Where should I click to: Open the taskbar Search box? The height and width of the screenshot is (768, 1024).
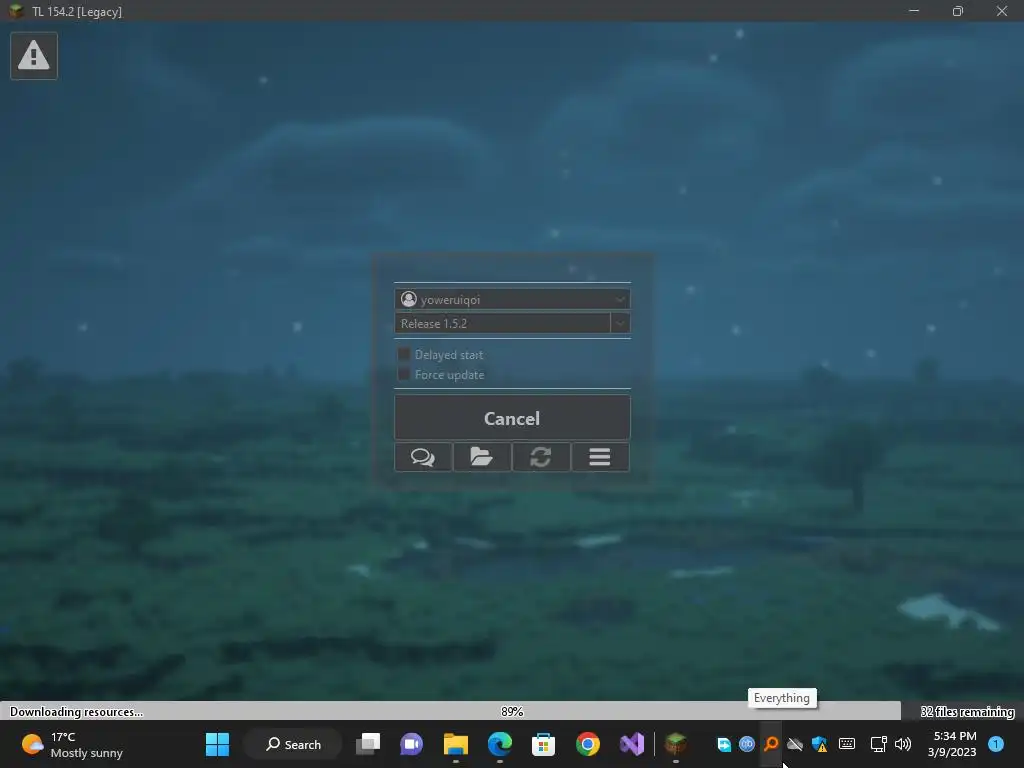(x=293, y=744)
